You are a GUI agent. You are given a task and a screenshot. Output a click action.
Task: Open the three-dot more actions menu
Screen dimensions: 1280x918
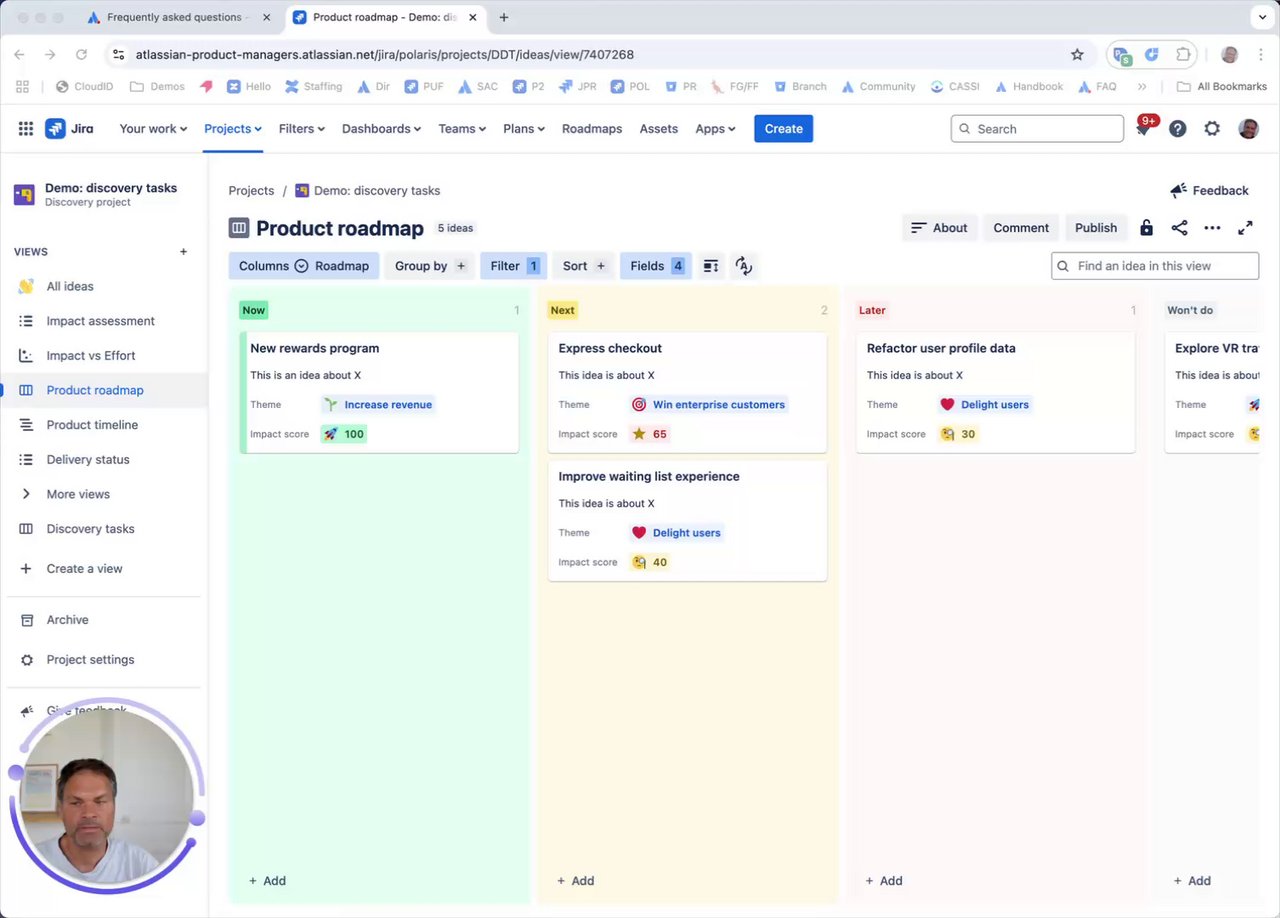click(x=1212, y=228)
